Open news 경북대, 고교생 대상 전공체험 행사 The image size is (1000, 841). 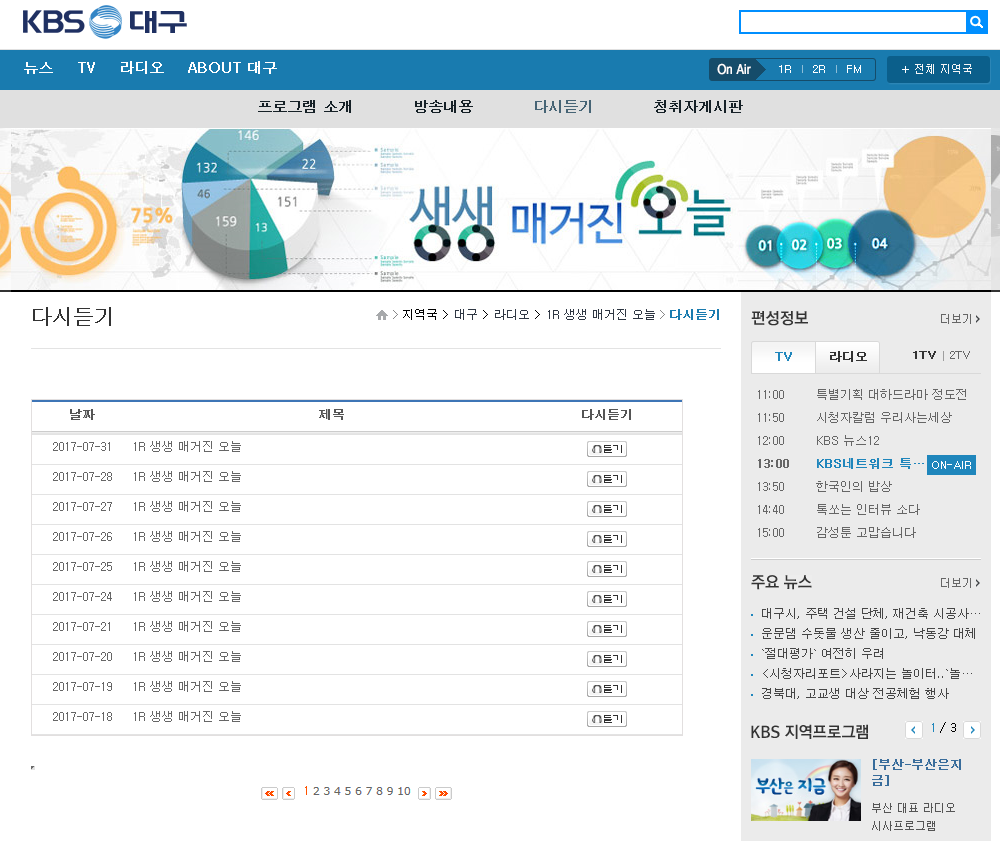(855, 693)
